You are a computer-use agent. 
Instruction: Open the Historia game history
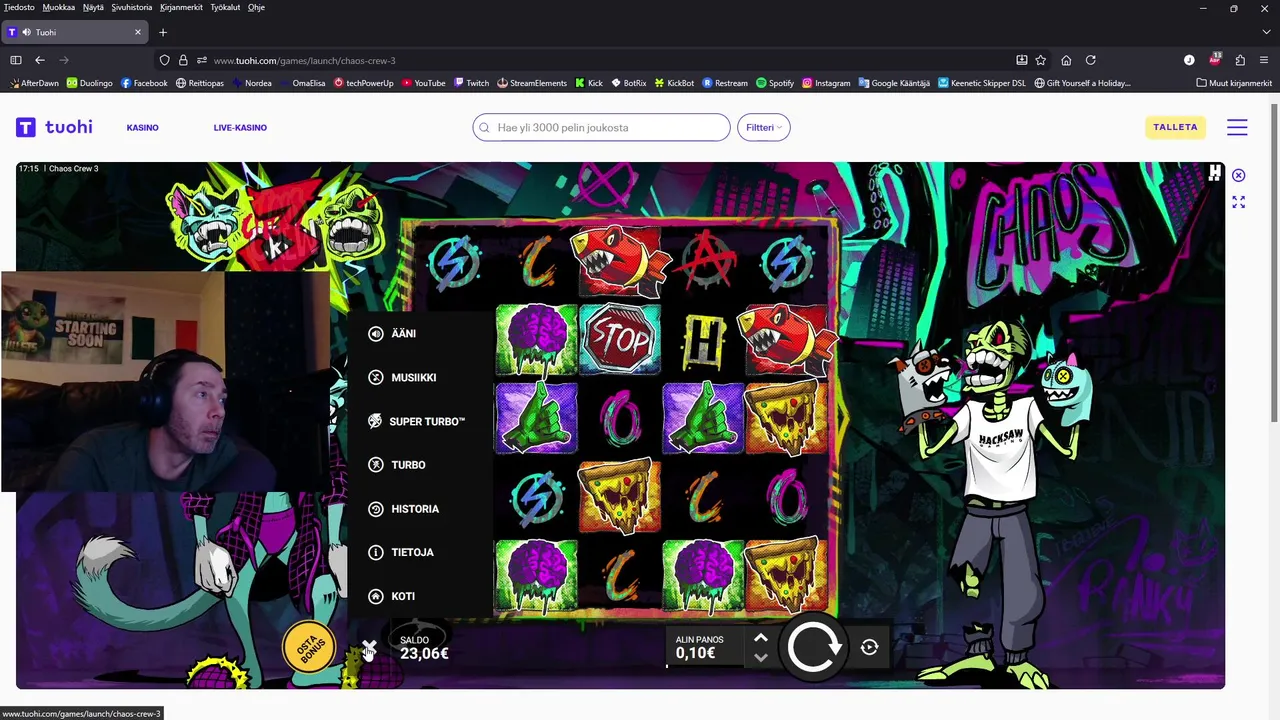(x=403, y=509)
